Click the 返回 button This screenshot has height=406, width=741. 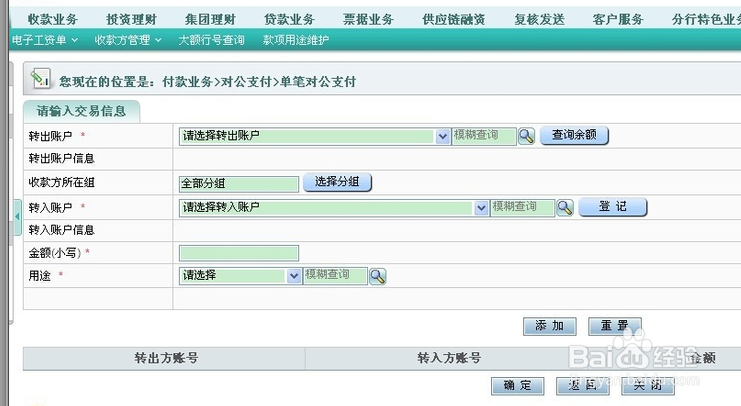pos(583,386)
